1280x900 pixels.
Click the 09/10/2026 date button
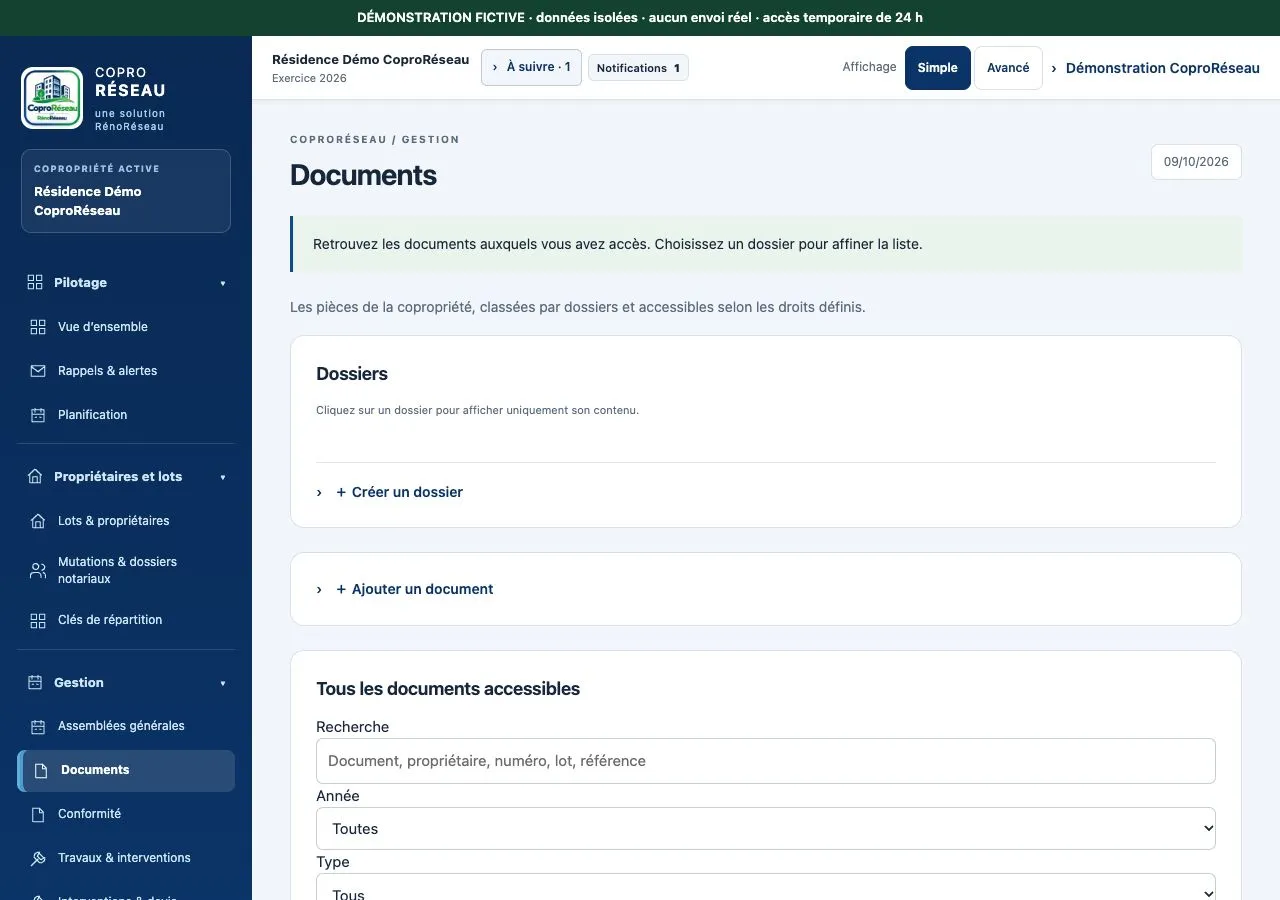[x=1196, y=162]
